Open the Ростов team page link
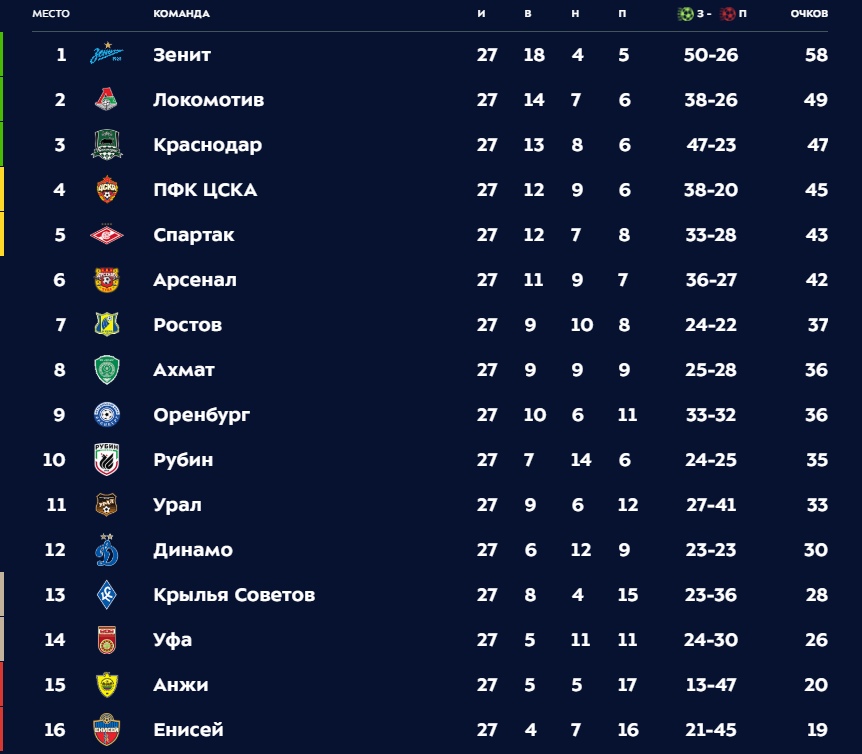The width and height of the screenshot is (862, 754). 188,325
